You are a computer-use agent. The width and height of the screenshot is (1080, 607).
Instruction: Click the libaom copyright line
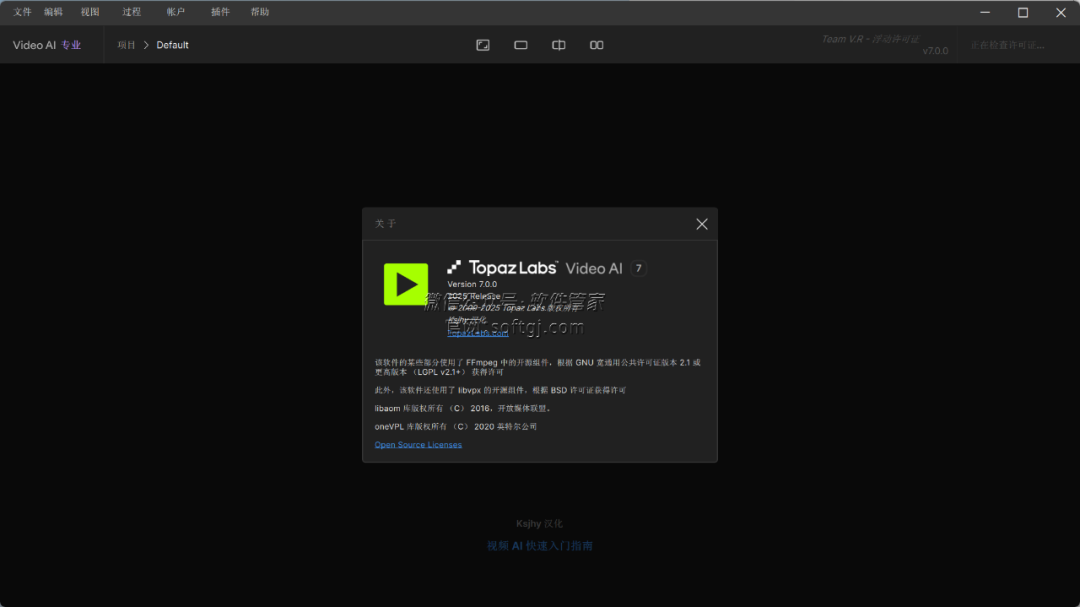click(x=462, y=408)
